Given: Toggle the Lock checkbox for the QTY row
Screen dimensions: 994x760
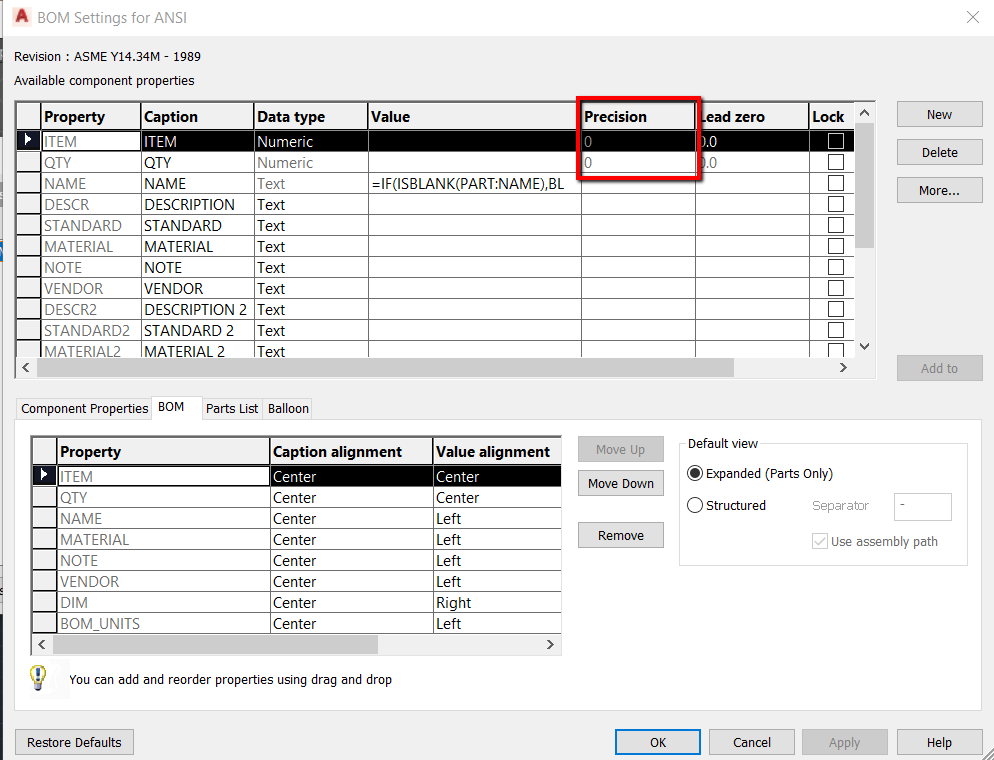Looking at the screenshot, I should pyautogui.click(x=836, y=162).
